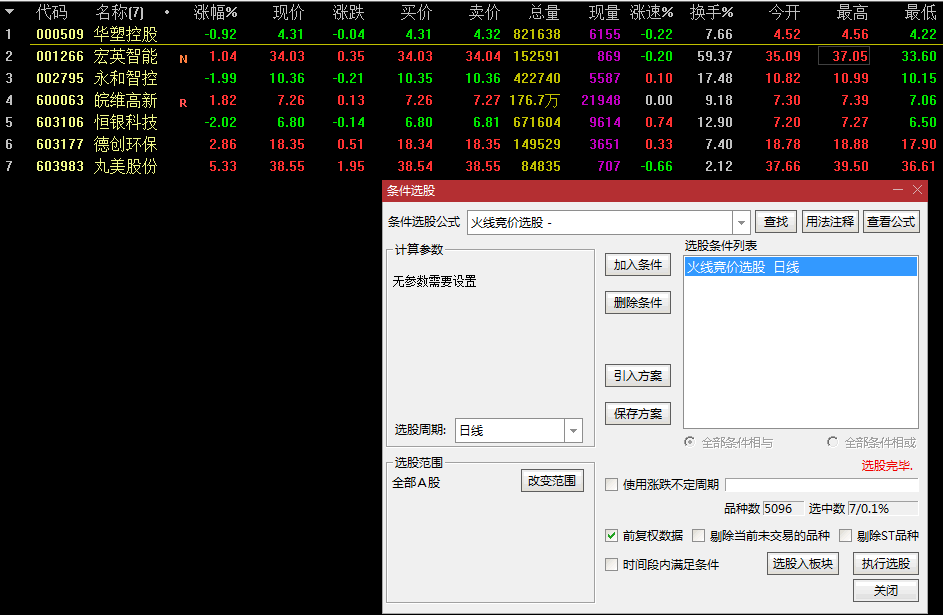This screenshot has height=615, width=943.
Task: Click the R marker on 皖维高新 row
Action: [183, 103]
